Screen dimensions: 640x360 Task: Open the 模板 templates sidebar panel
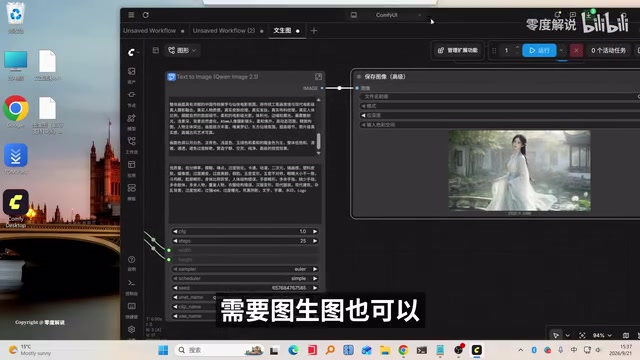coord(131,191)
